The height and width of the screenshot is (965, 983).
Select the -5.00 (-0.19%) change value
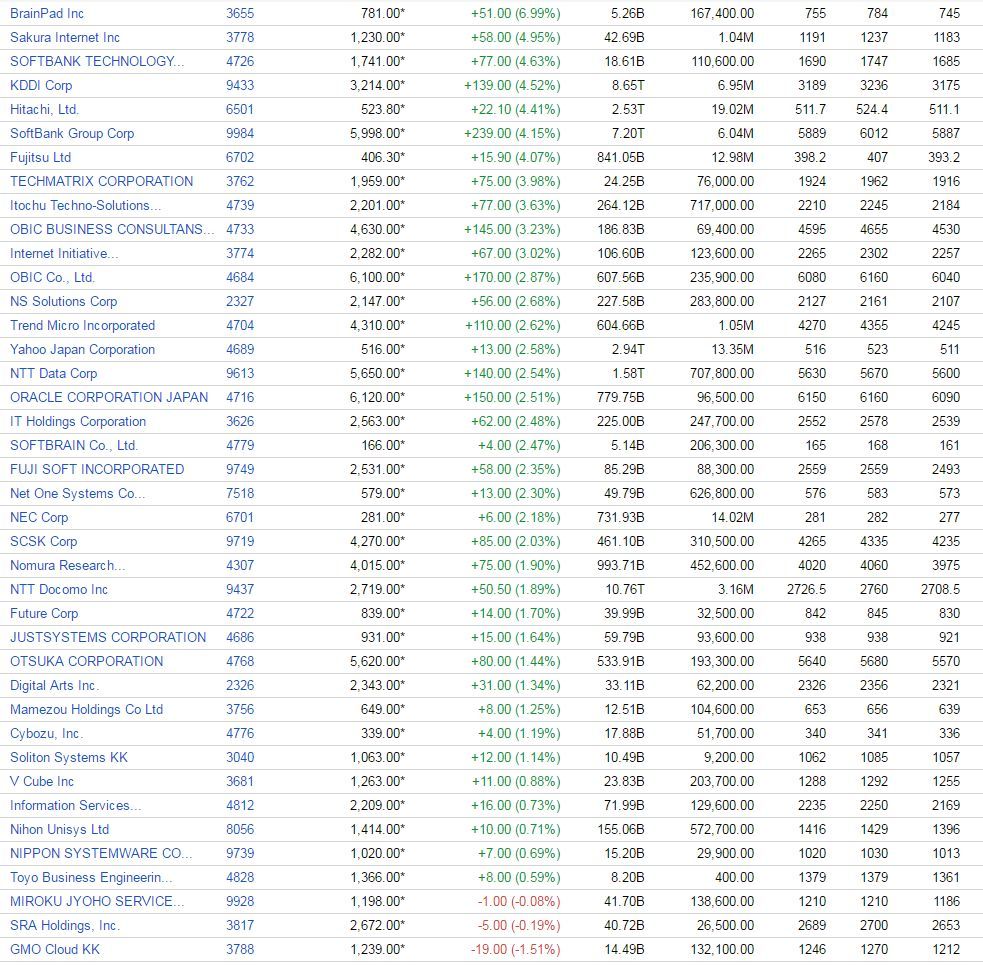click(x=518, y=925)
